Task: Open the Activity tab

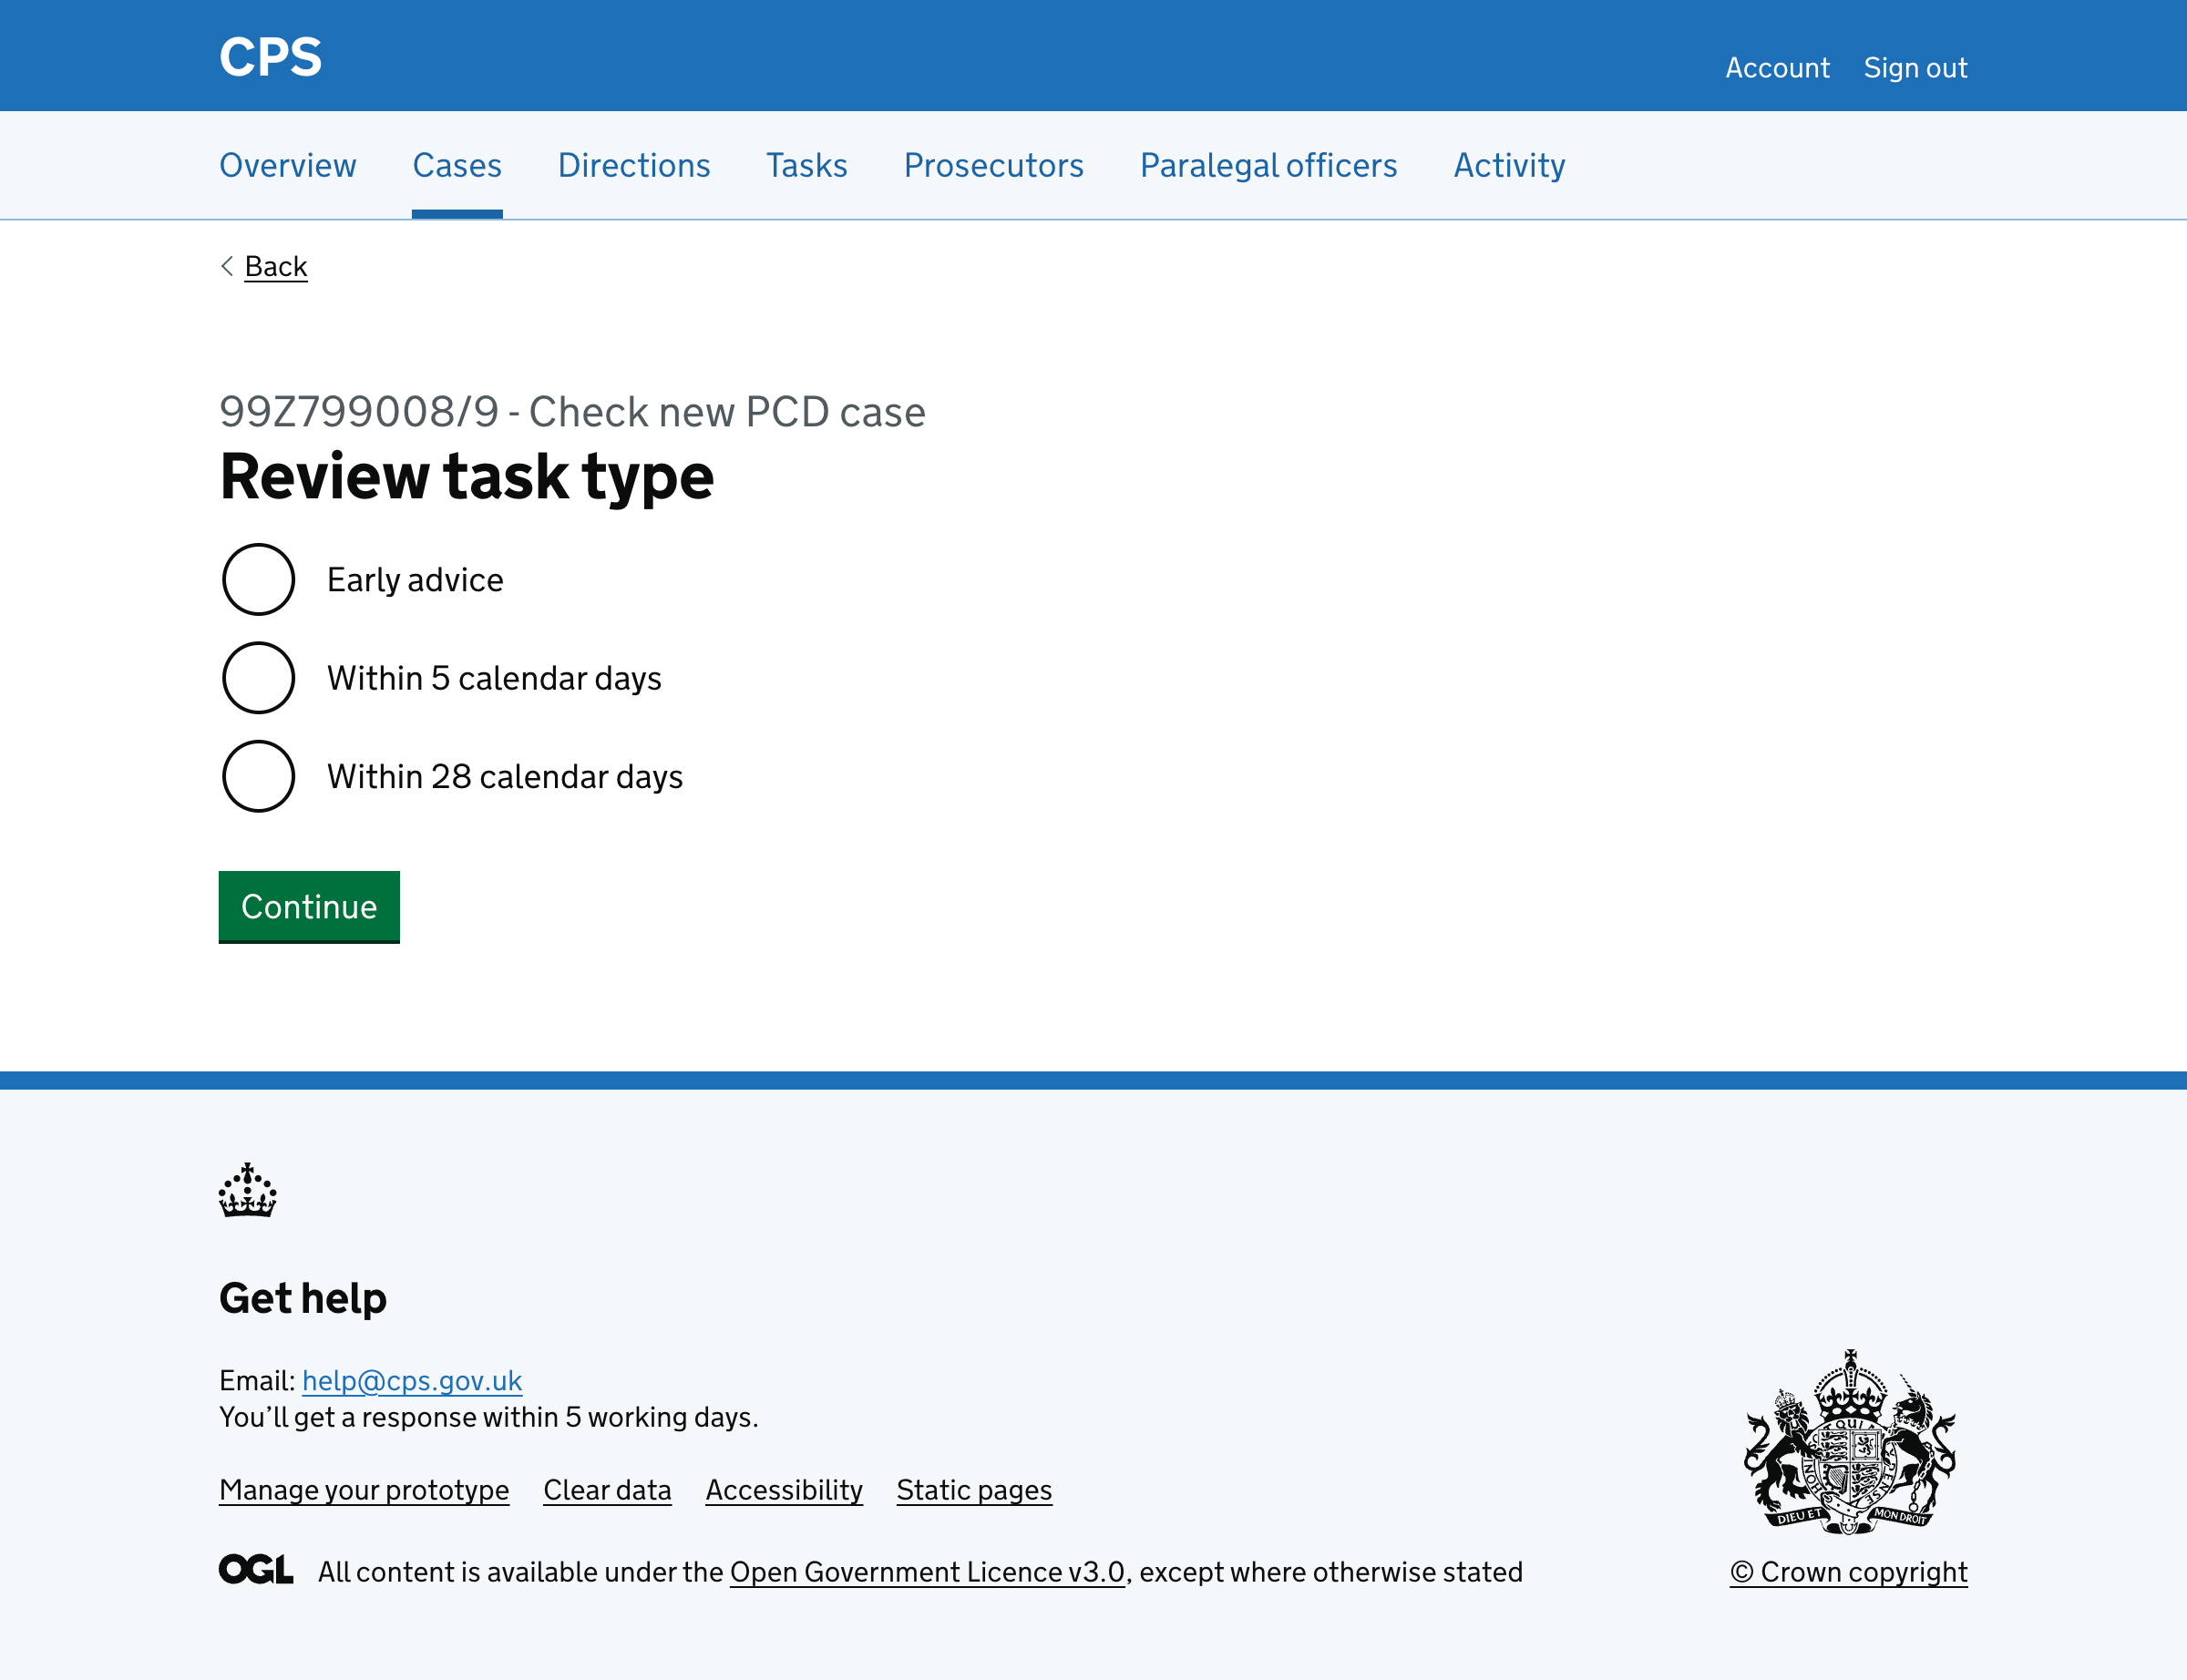Action: (x=1509, y=165)
